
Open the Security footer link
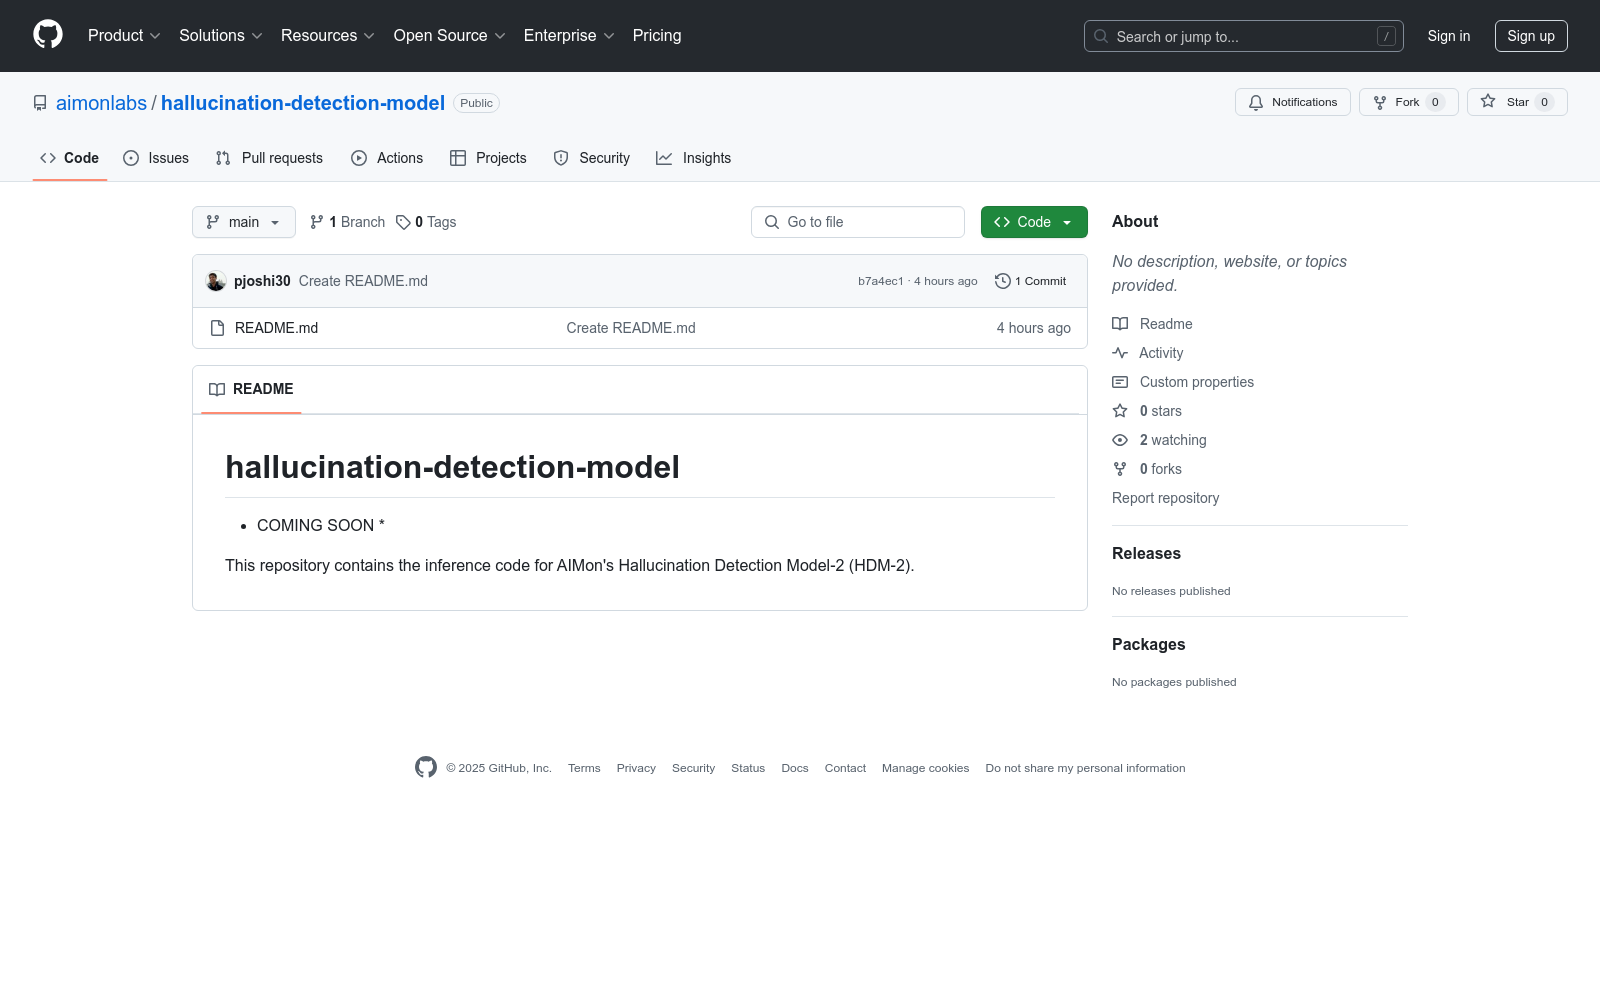click(693, 768)
